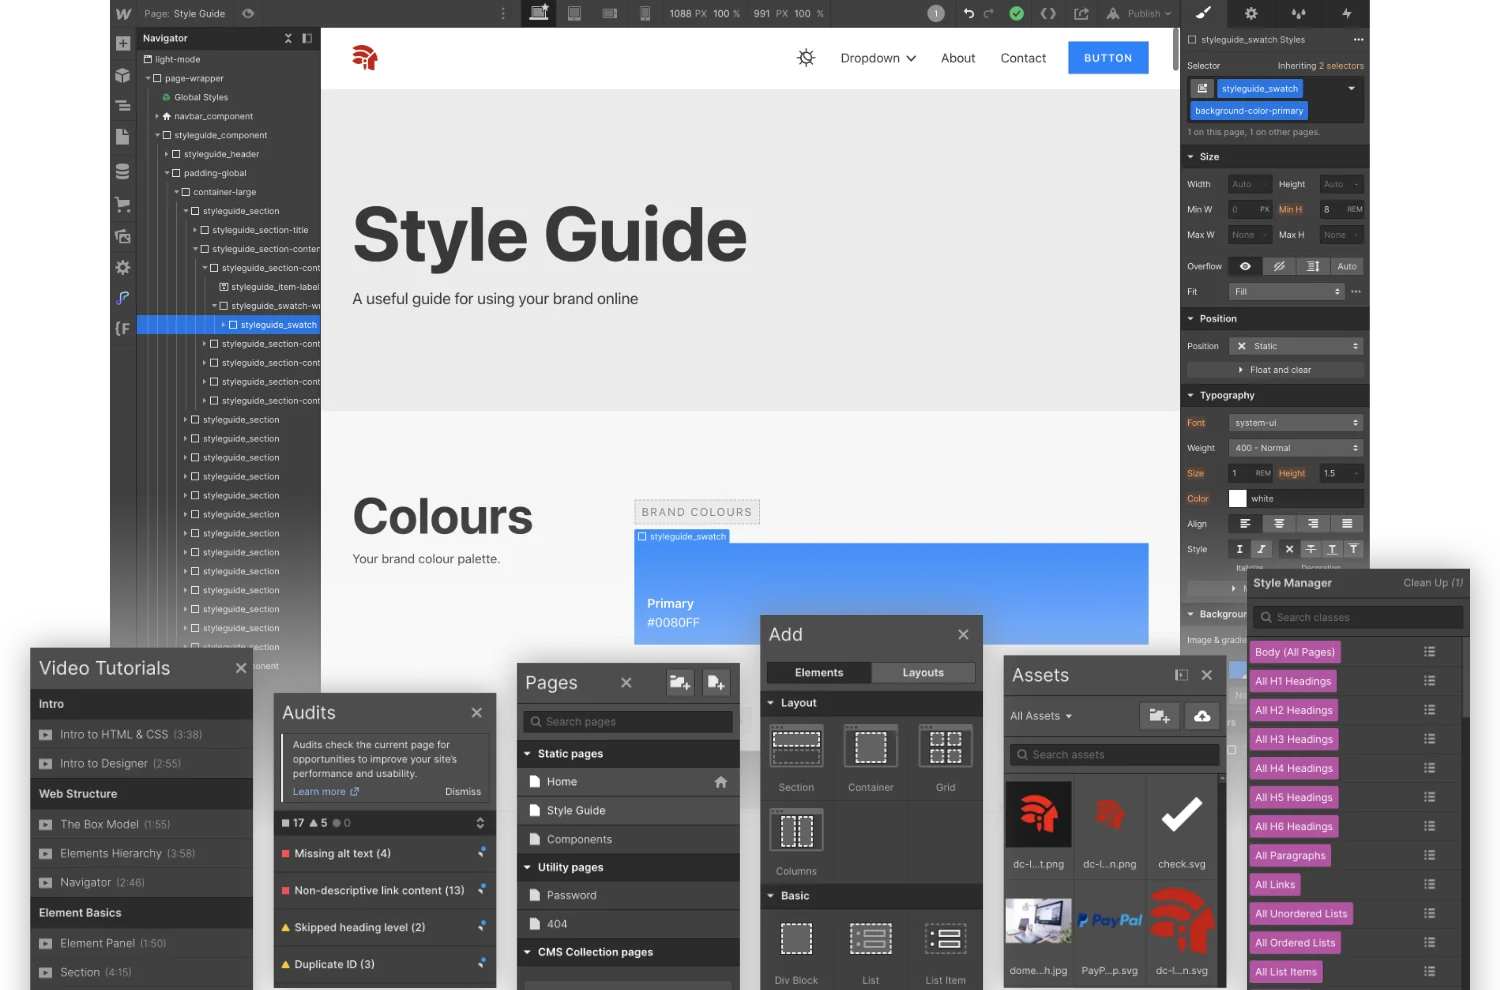Viewport: 1500px width, 990px height.
Task: Switch to Layouts tab in Add panel
Action: (923, 673)
